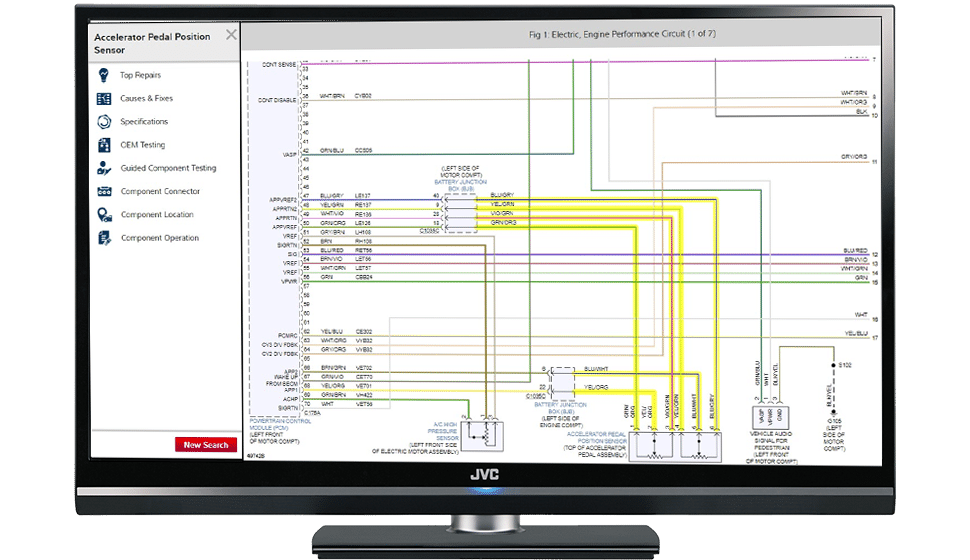
Task: View Component Location
Action: [x=157, y=215]
